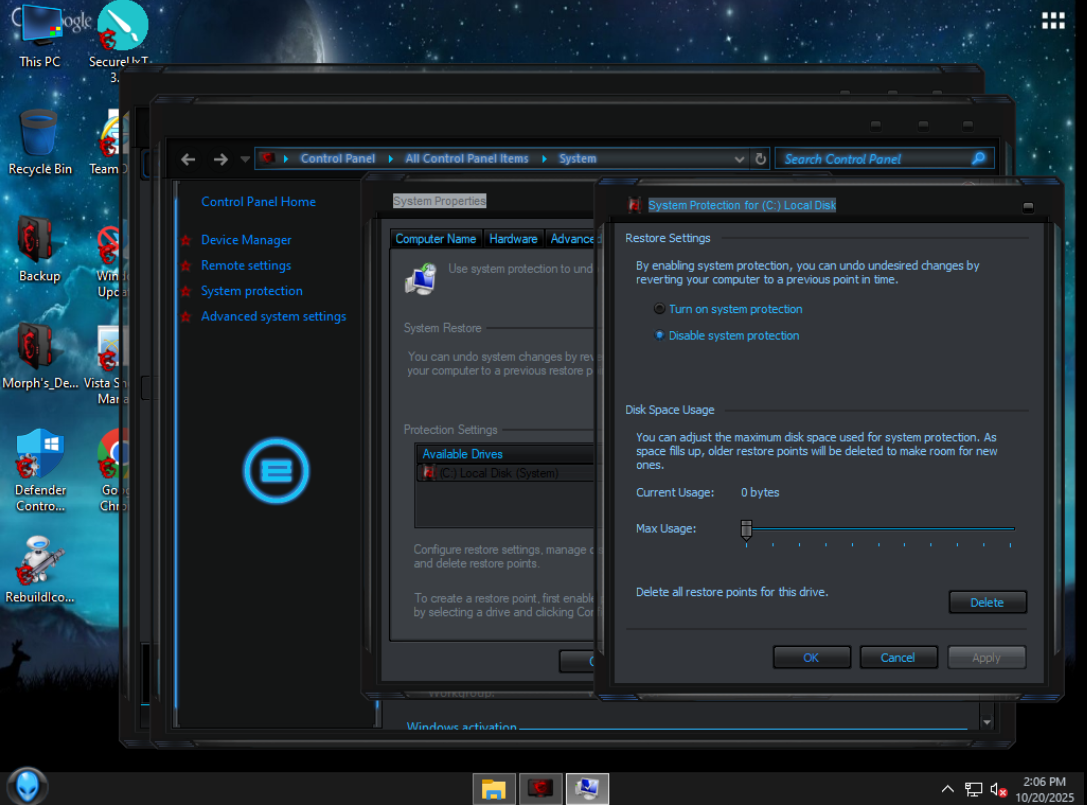Screen dimensions: 1087x805
Task: Open File Explorer from taskbar
Action: click(x=494, y=789)
